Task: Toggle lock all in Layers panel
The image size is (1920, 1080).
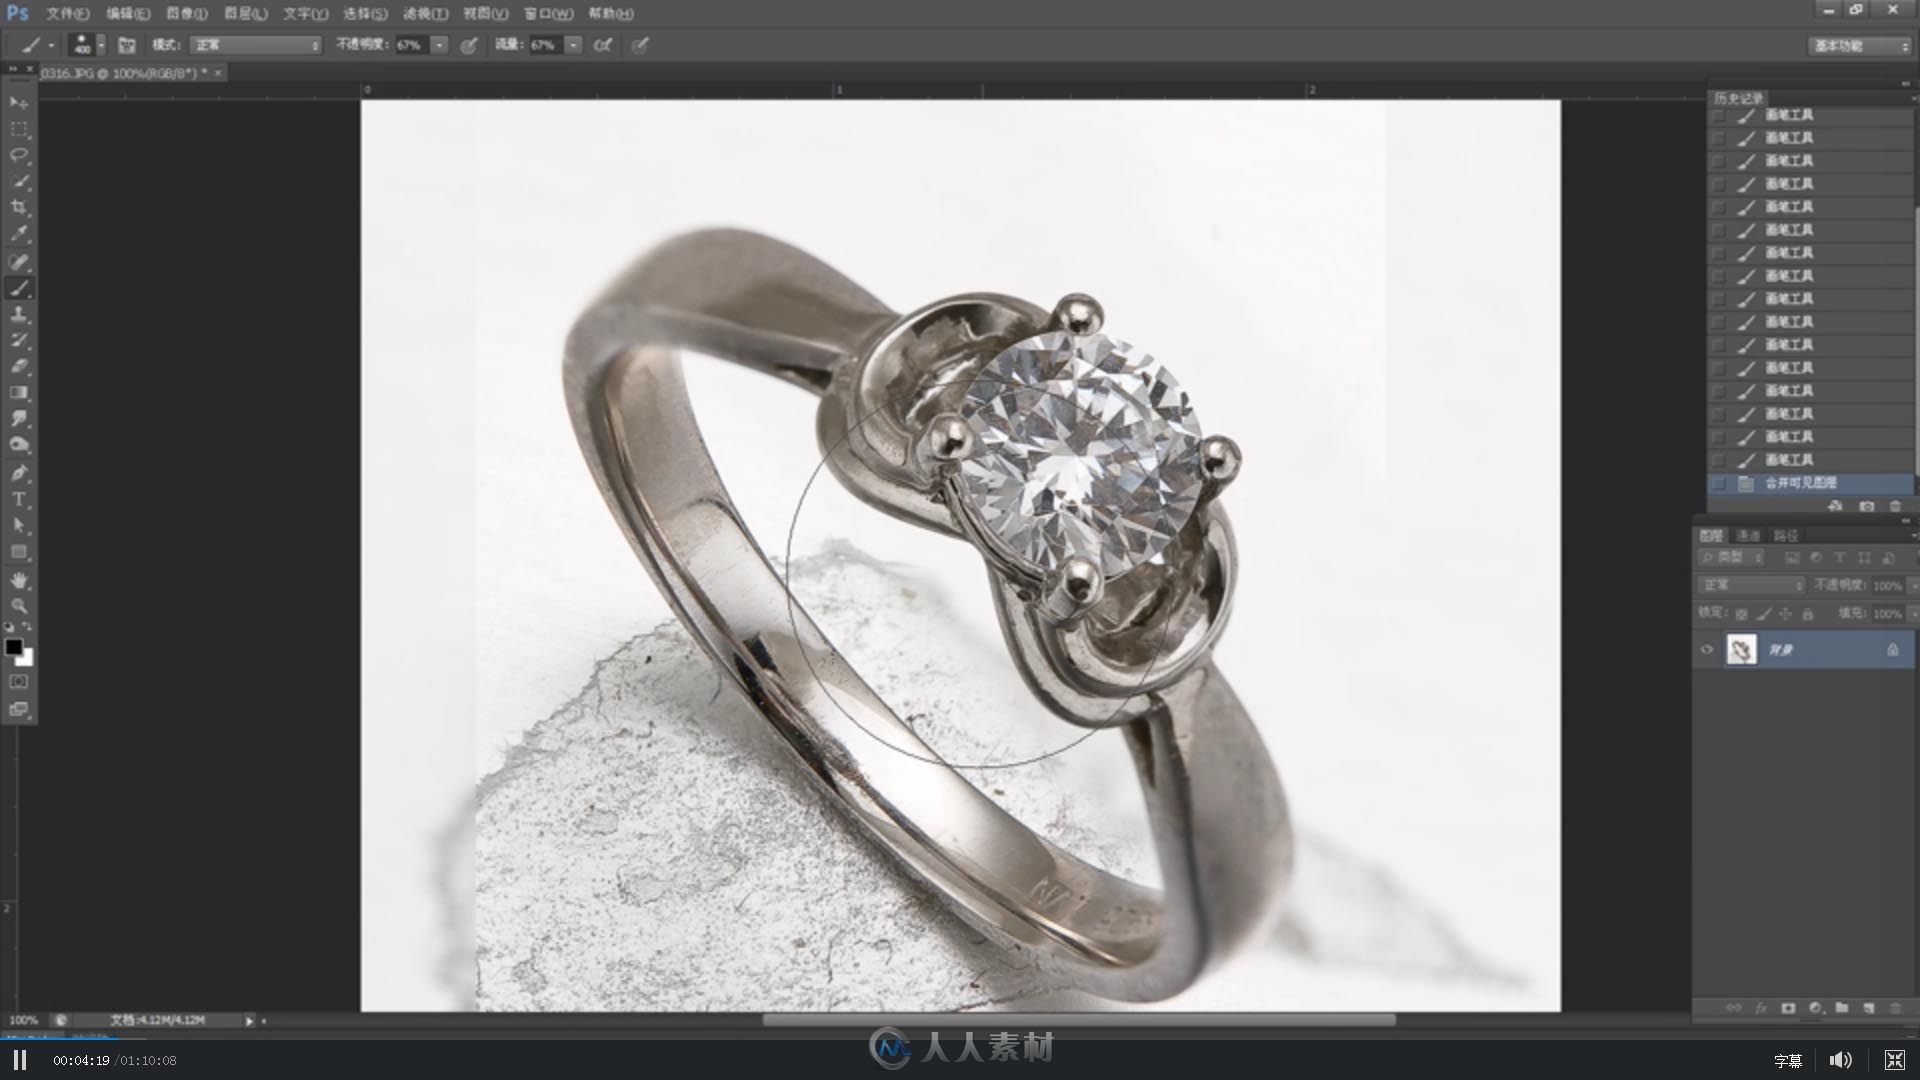Action: [x=1808, y=614]
